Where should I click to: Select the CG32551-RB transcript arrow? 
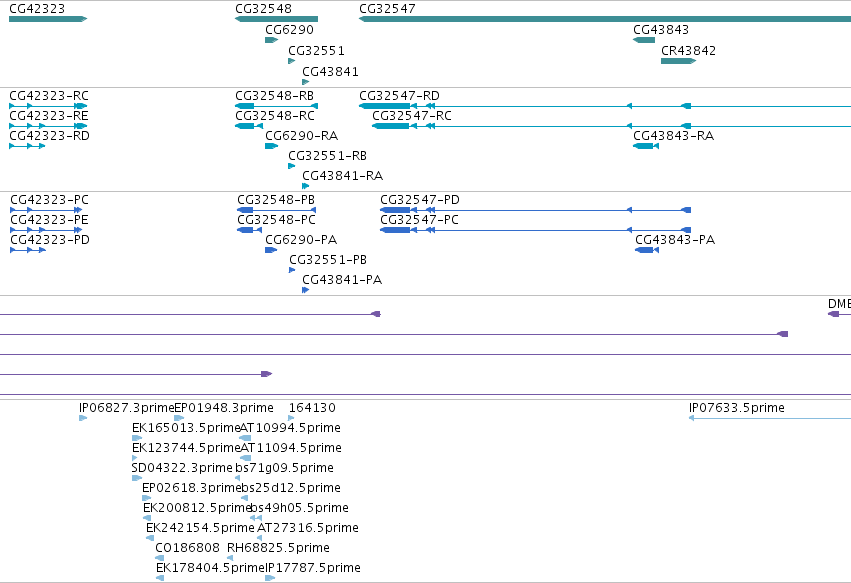[x=291, y=166]
